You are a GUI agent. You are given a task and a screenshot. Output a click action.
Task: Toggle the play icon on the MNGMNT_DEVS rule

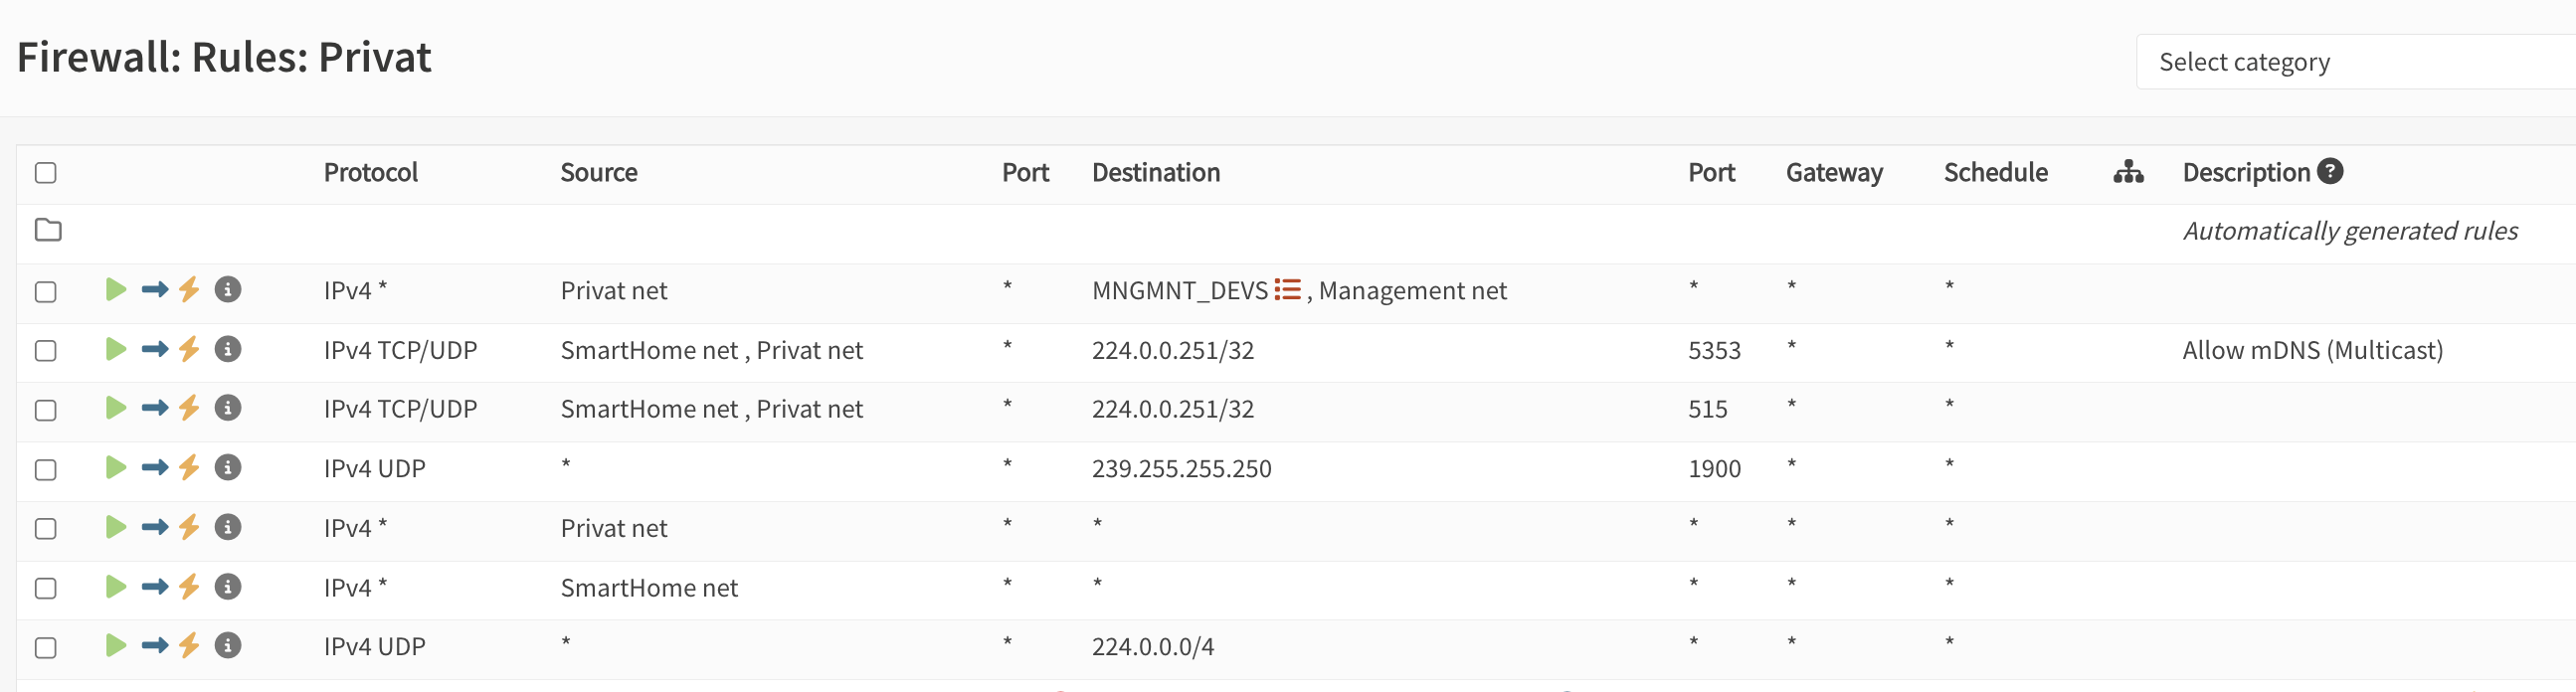(116, 290)
